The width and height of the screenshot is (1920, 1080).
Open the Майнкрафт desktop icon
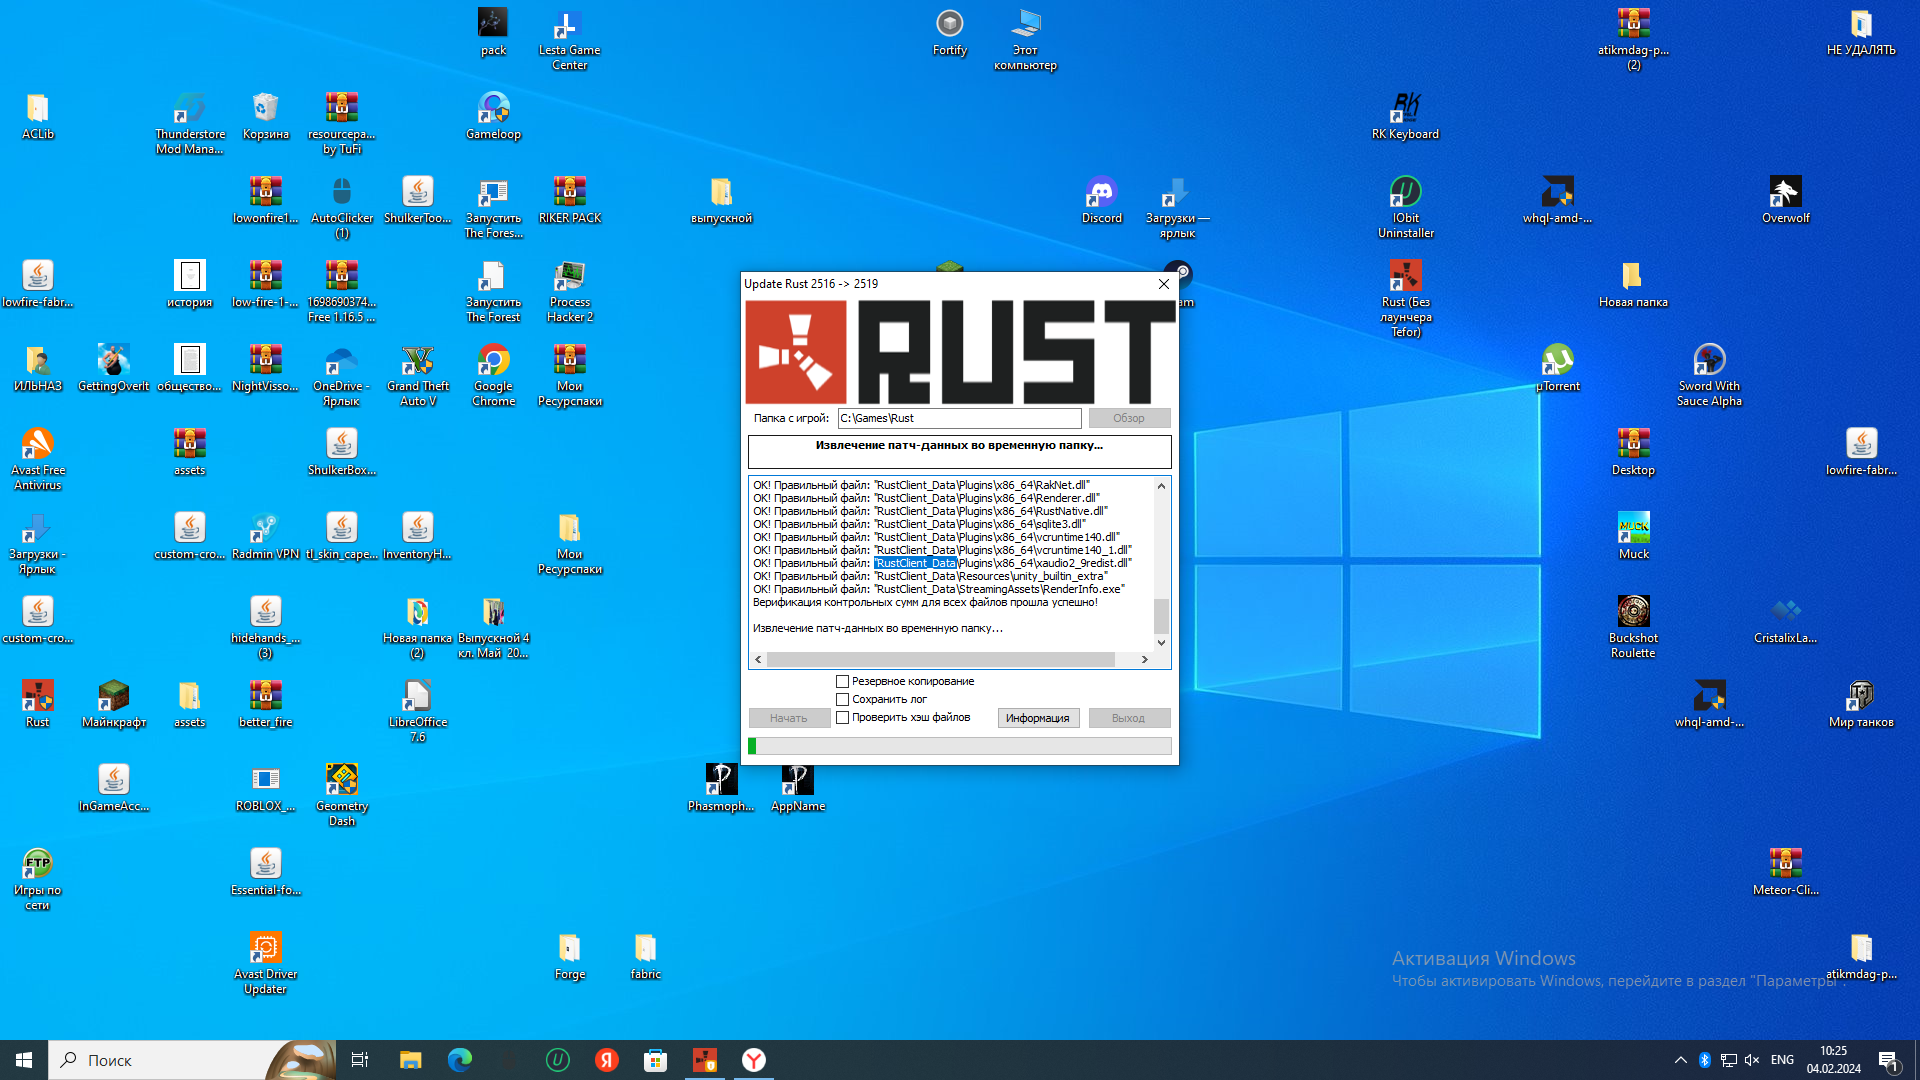113,704
